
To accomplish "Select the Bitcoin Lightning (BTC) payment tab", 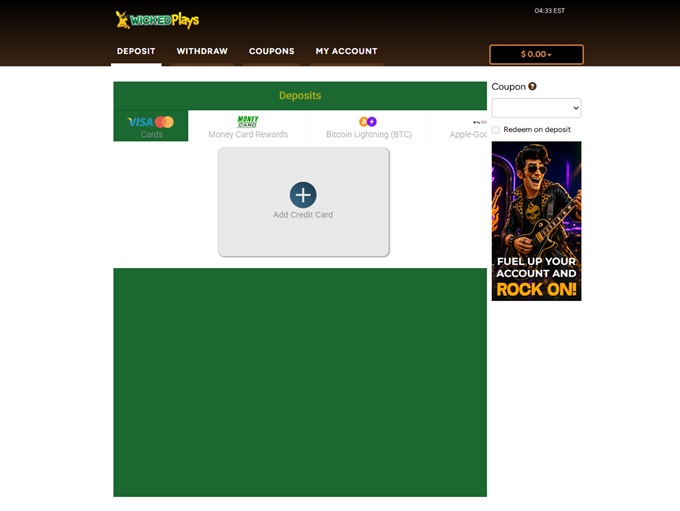I will (x=369, y=126).
